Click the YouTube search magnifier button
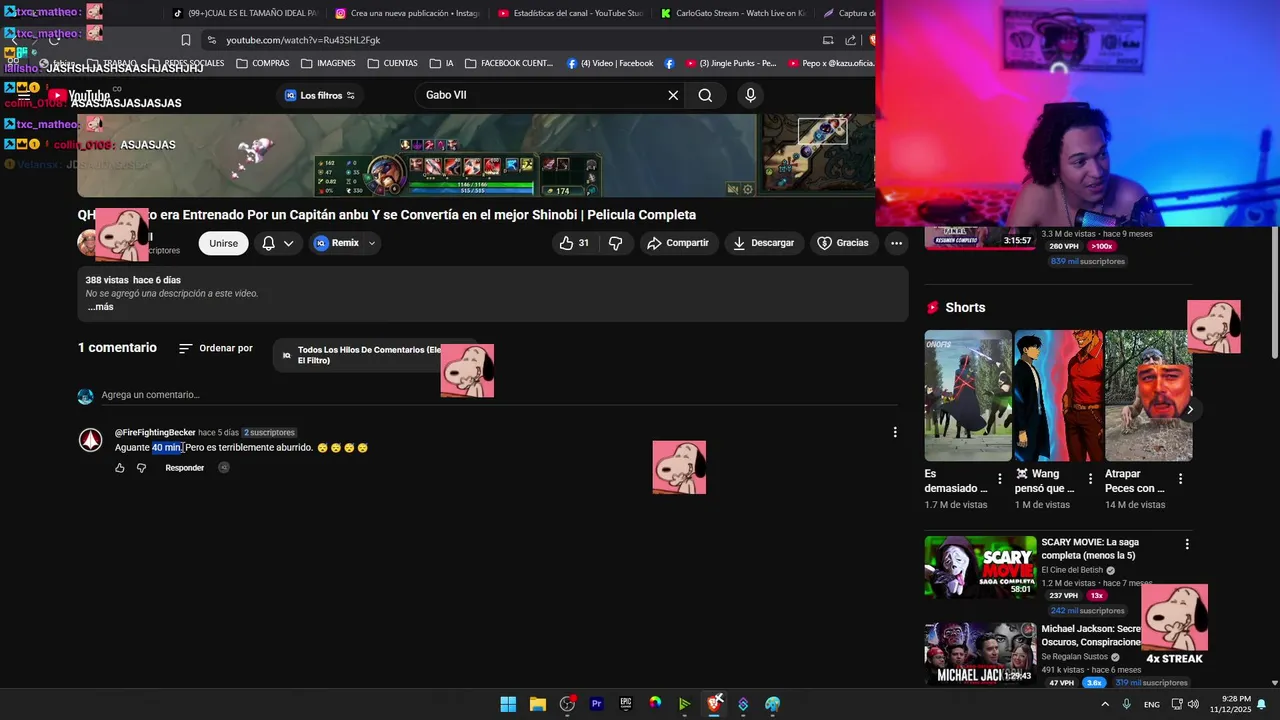 (705, 95)
